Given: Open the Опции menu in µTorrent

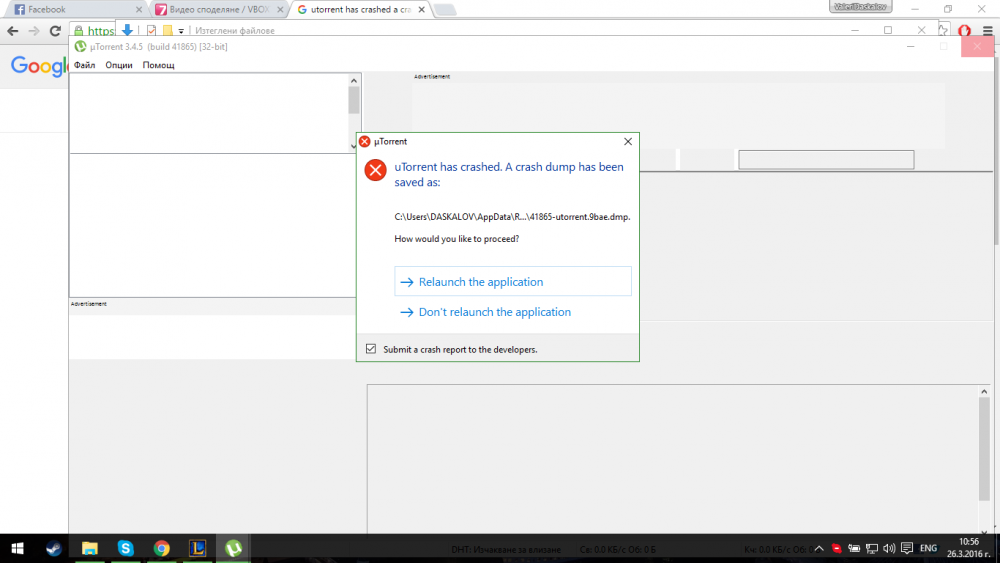Looking at the screenshot, I should point(119,65).
